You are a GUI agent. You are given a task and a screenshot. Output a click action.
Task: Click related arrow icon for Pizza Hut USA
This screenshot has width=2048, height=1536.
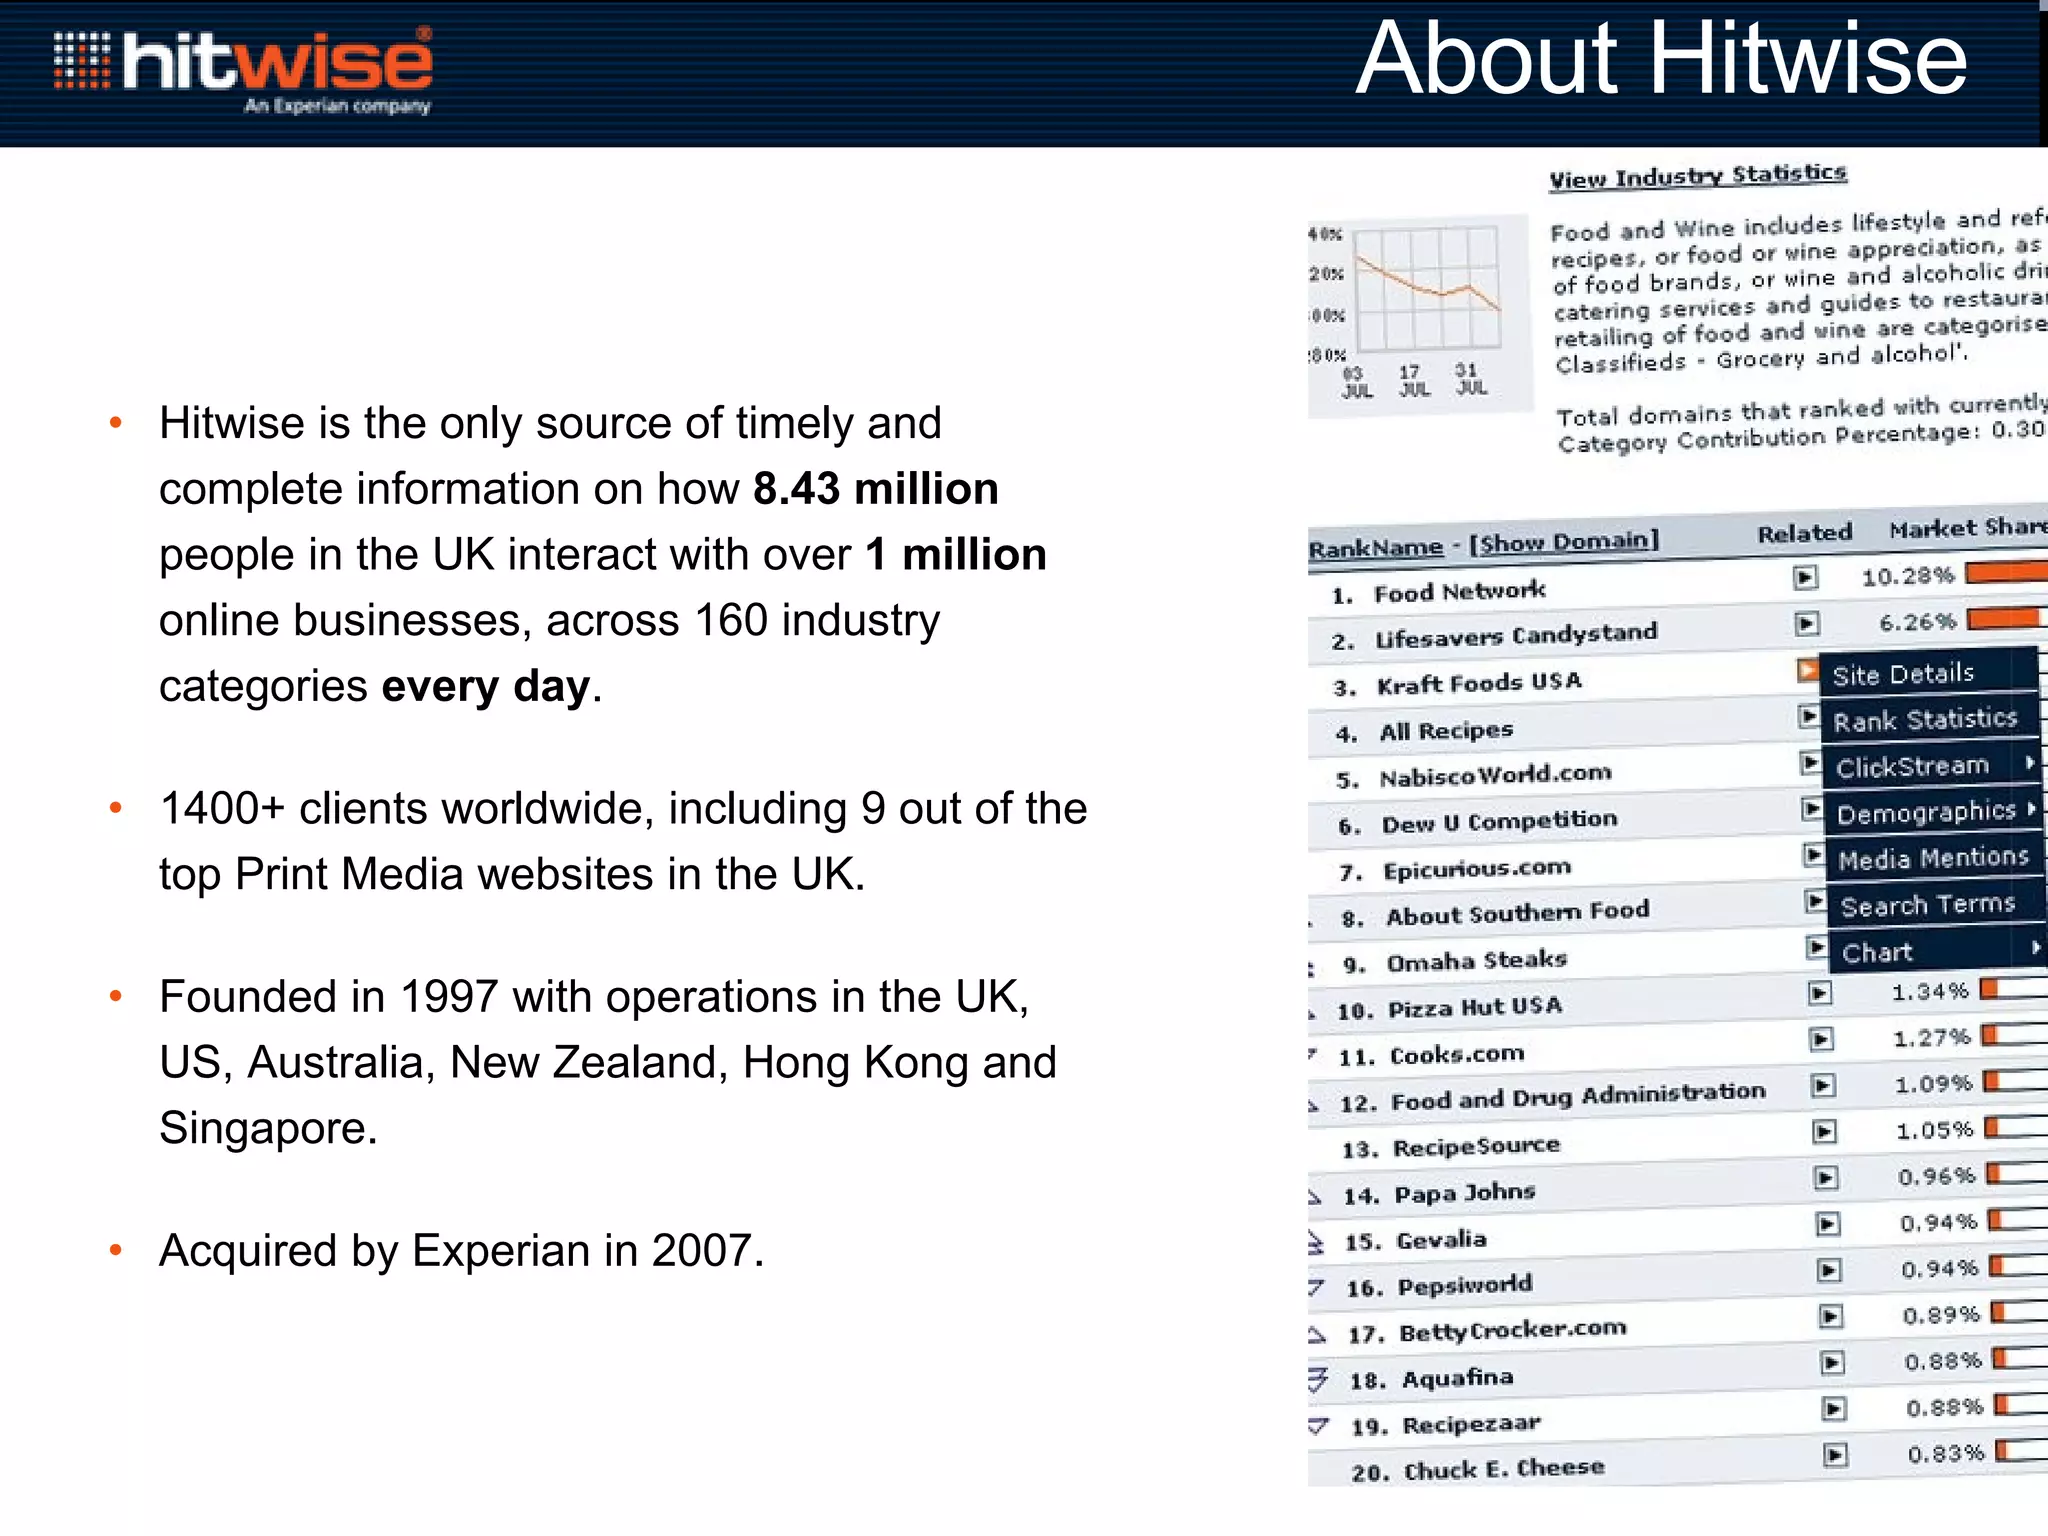point(1820,993)
